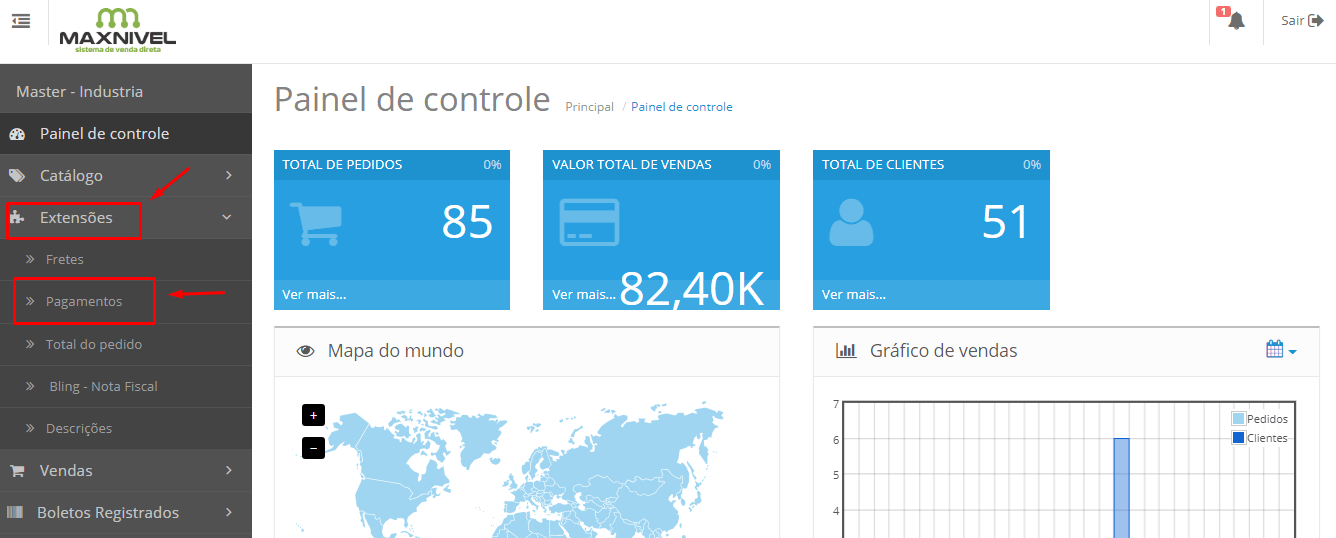The height and width of the screenshot is (538, 1336).
Task: Open the sales chart calendar dropdown
Action: click(x=1280, y=350)
